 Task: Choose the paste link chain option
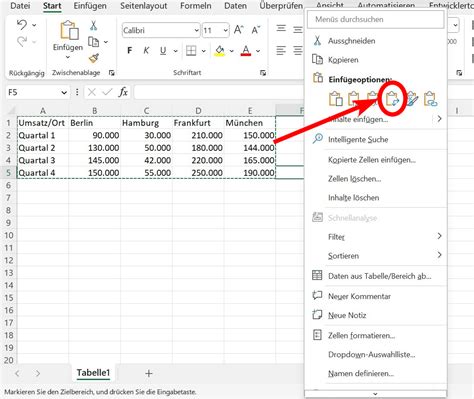[x=430, y=99]
